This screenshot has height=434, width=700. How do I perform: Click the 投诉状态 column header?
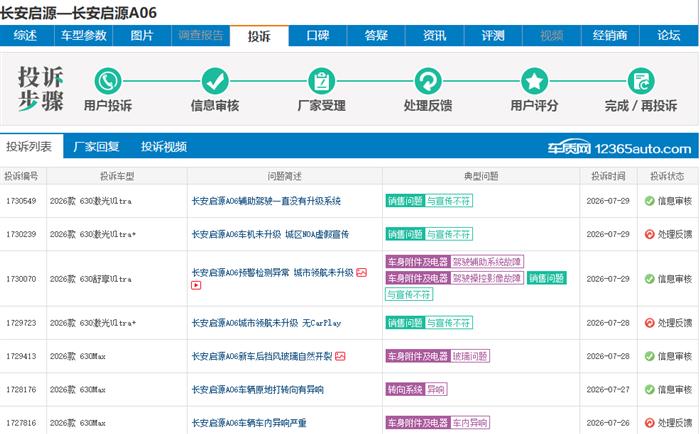pyautogui.click(x=667, y=176)
